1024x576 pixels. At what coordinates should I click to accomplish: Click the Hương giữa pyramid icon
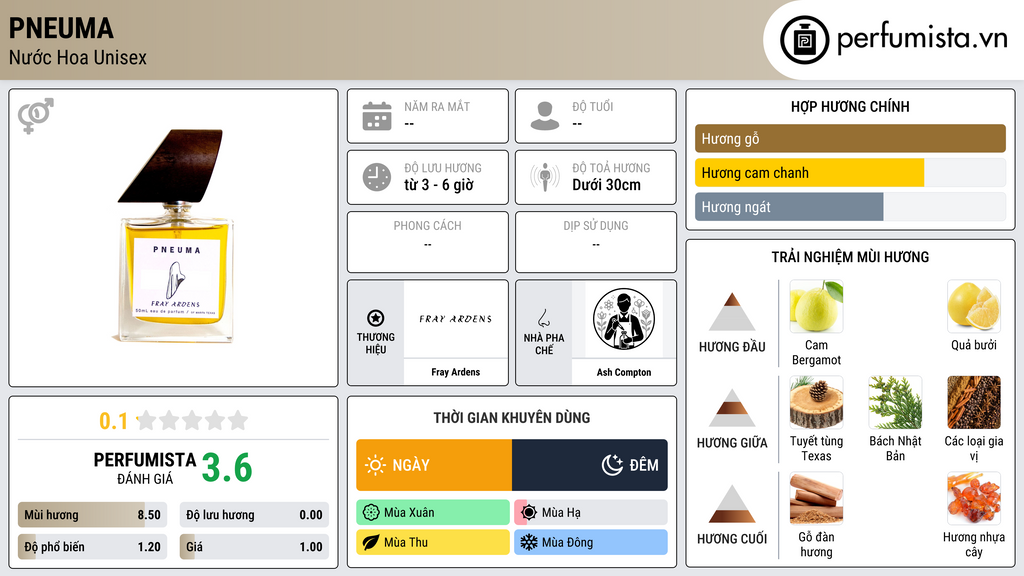(x=732, y=408)
